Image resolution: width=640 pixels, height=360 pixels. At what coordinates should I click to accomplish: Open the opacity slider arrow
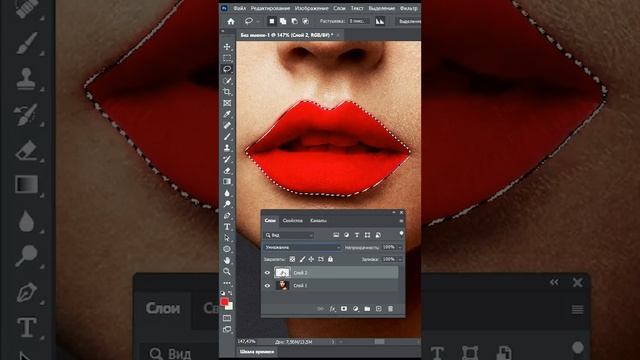tap(400, 247)
